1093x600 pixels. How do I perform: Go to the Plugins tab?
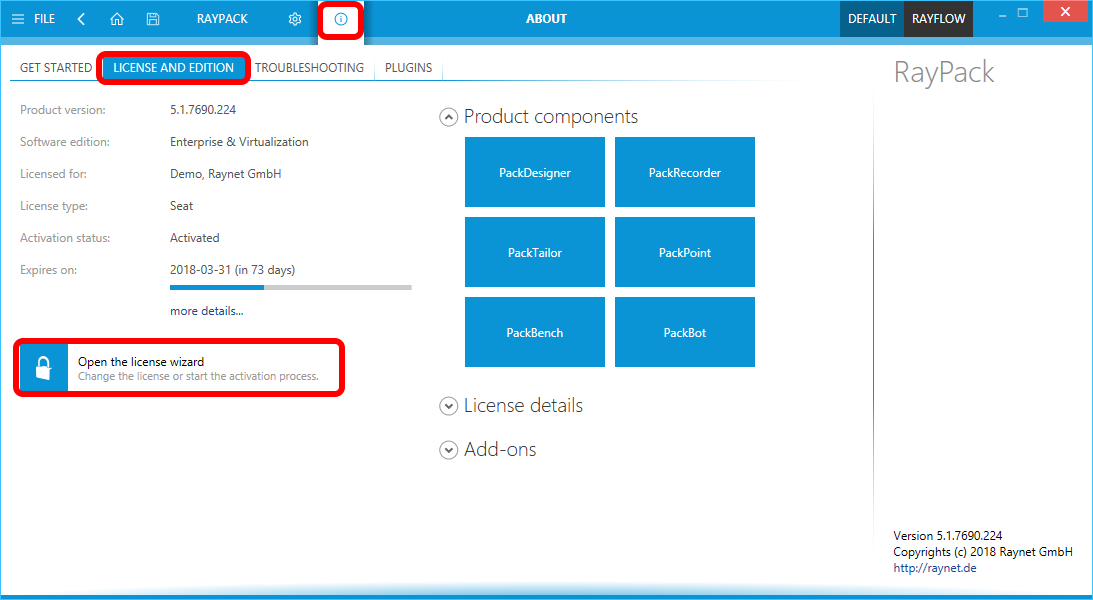[408, 68]
